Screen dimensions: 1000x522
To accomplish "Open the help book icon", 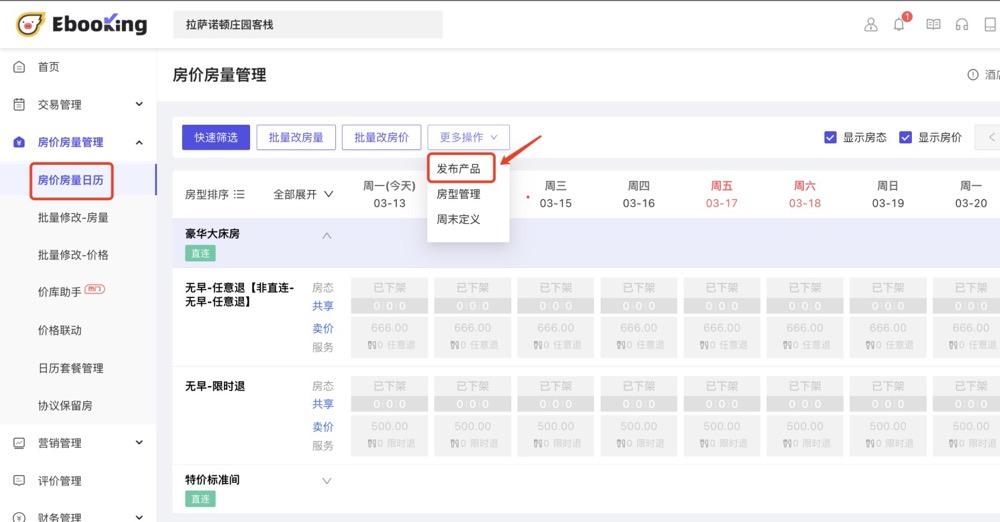I will [x=933, y=25].
